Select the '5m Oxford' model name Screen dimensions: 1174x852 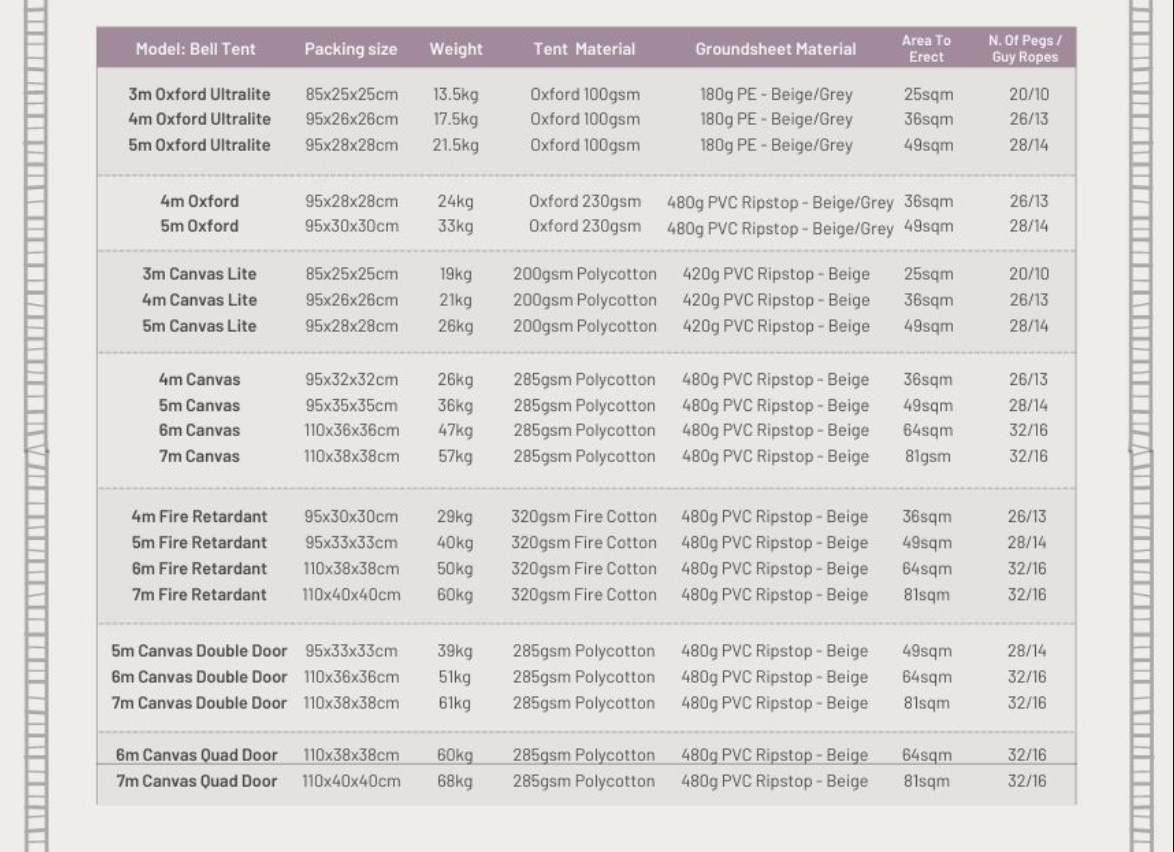click(x=199, y=226)
